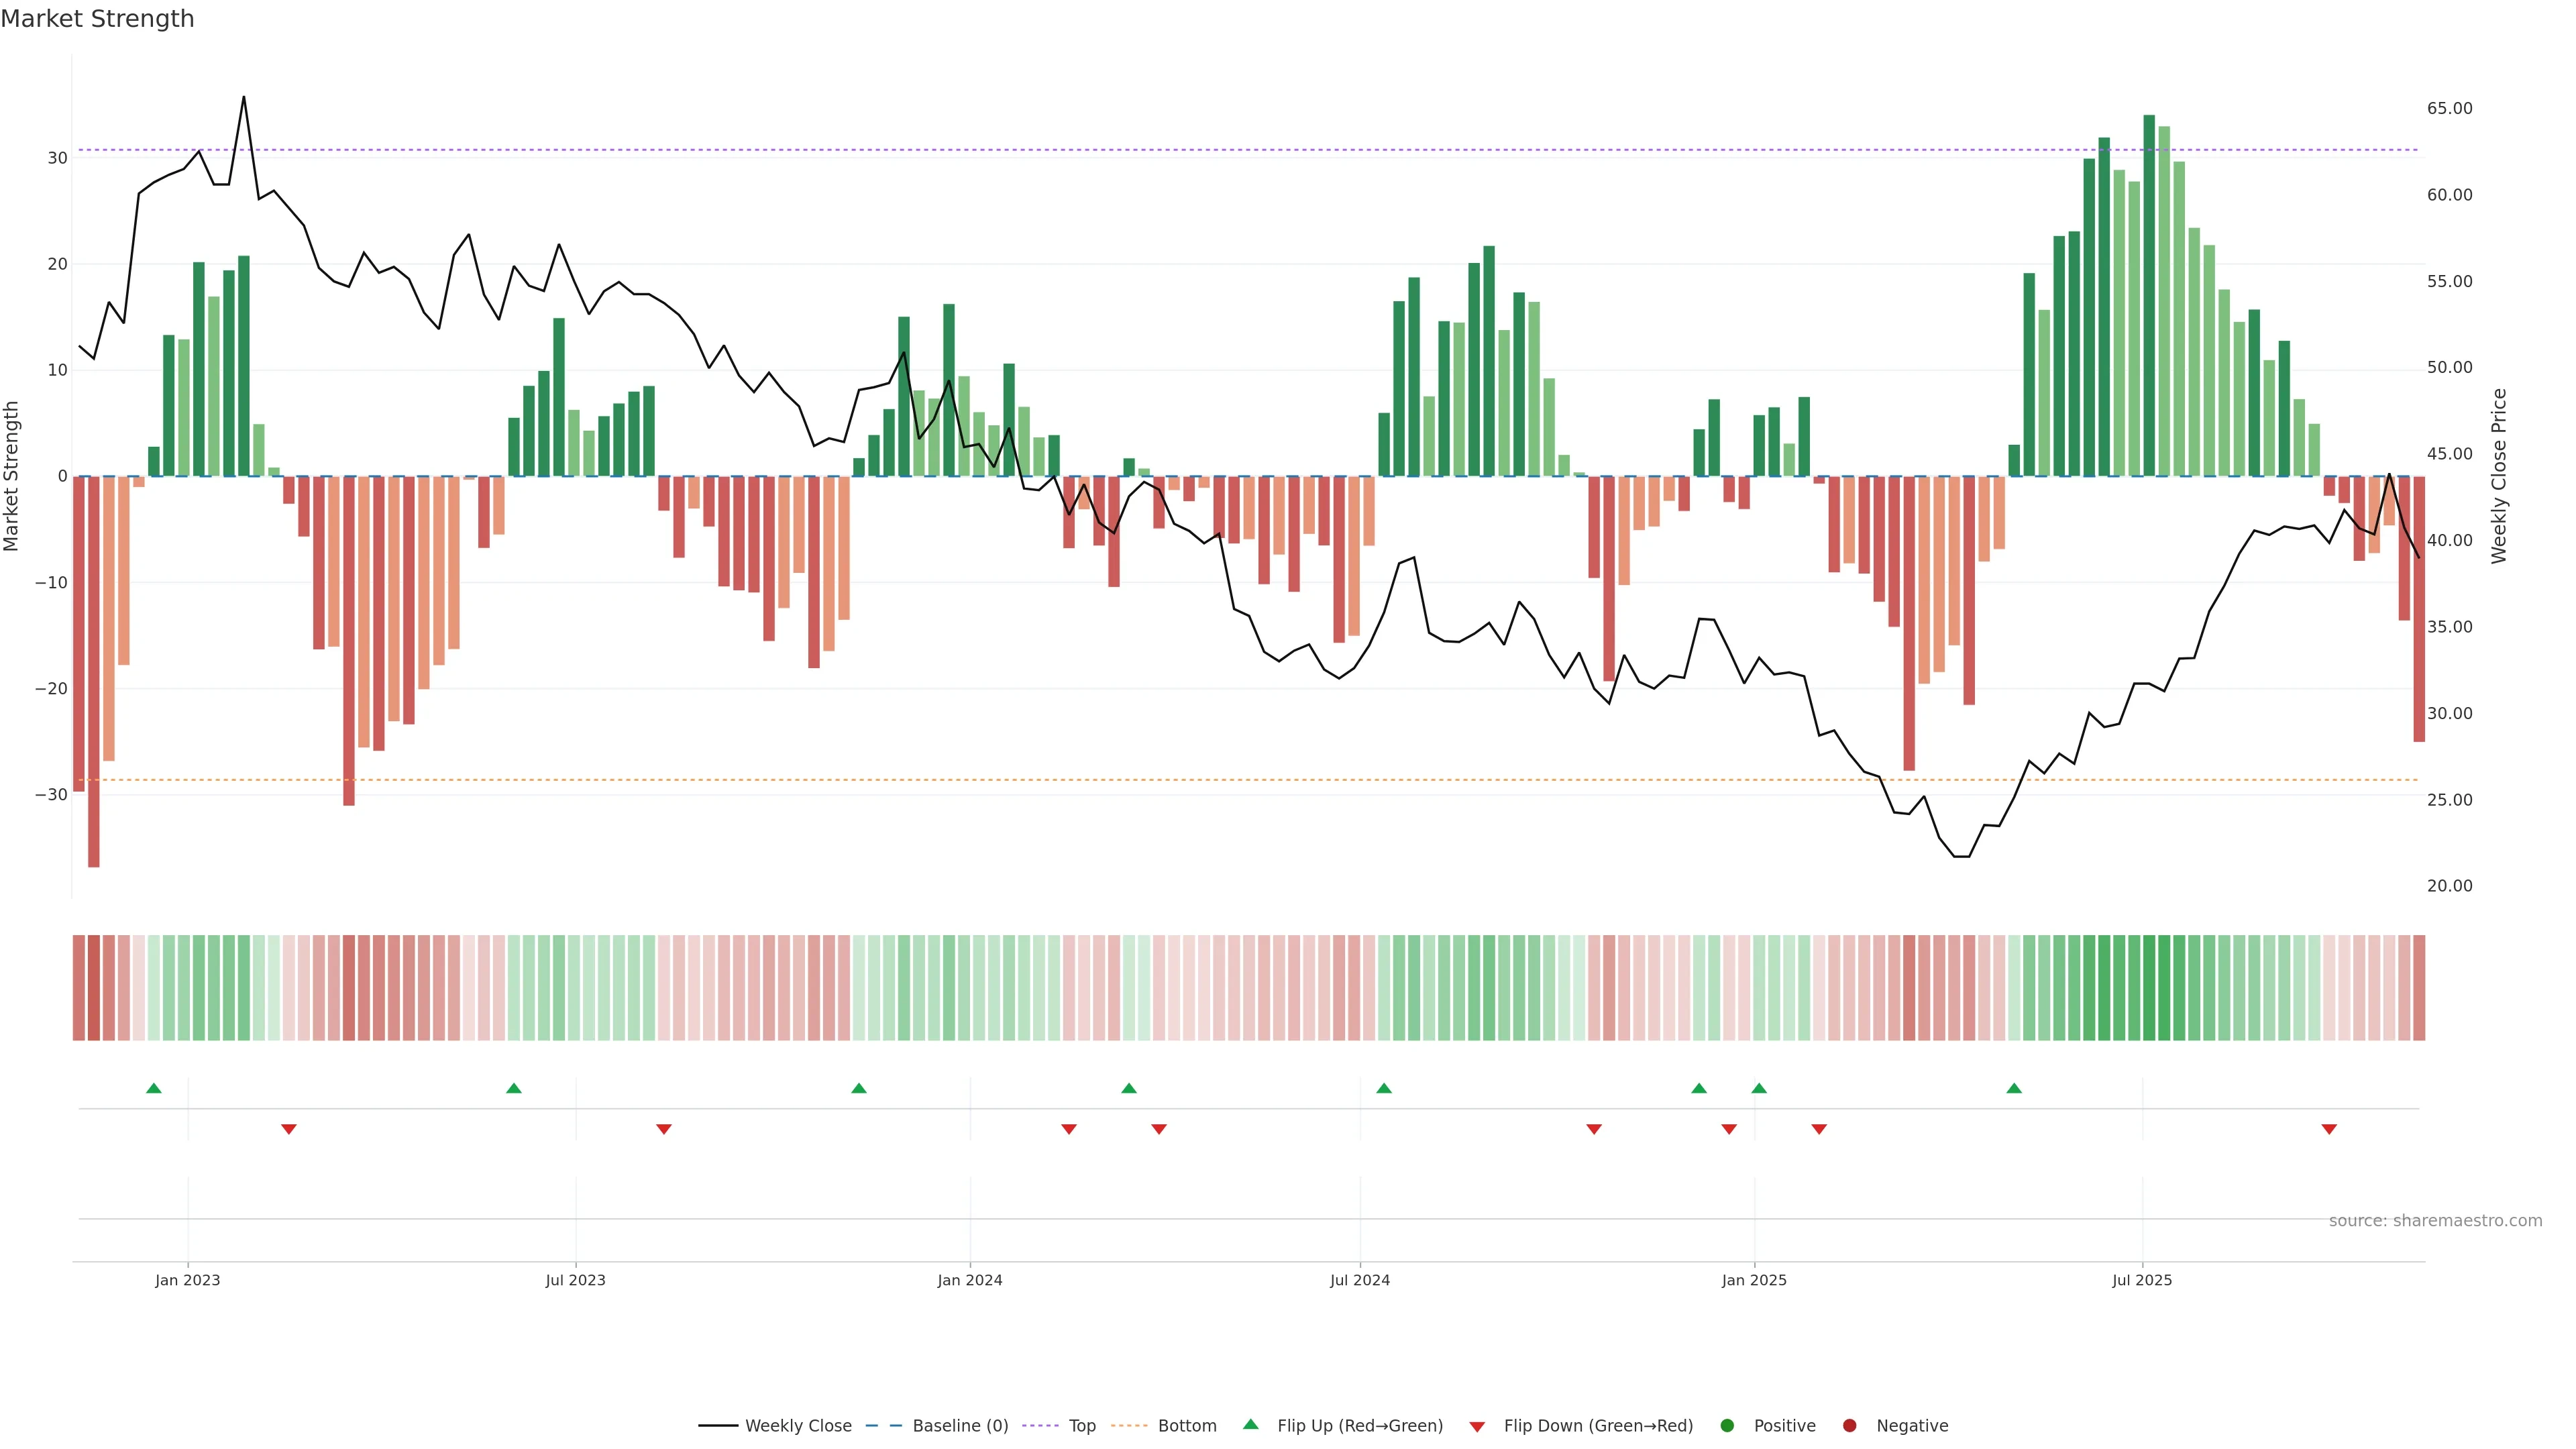Image resolution: width=2576 pixels, height=1449 pixels.
Task: Click the Market Strength chart title
Action: [97, 19]
